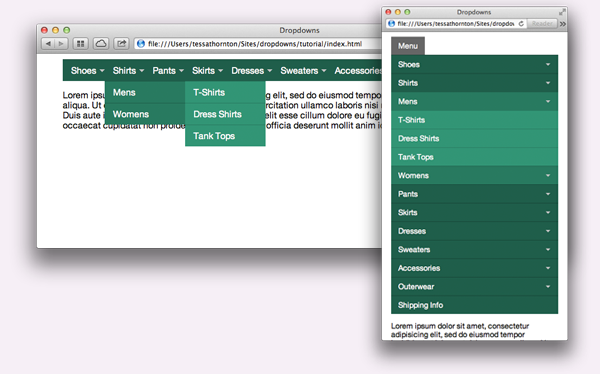Toggle the grey Menu button in the mobile view
Screen dimensions: 600x374
[x=408, y=46]
